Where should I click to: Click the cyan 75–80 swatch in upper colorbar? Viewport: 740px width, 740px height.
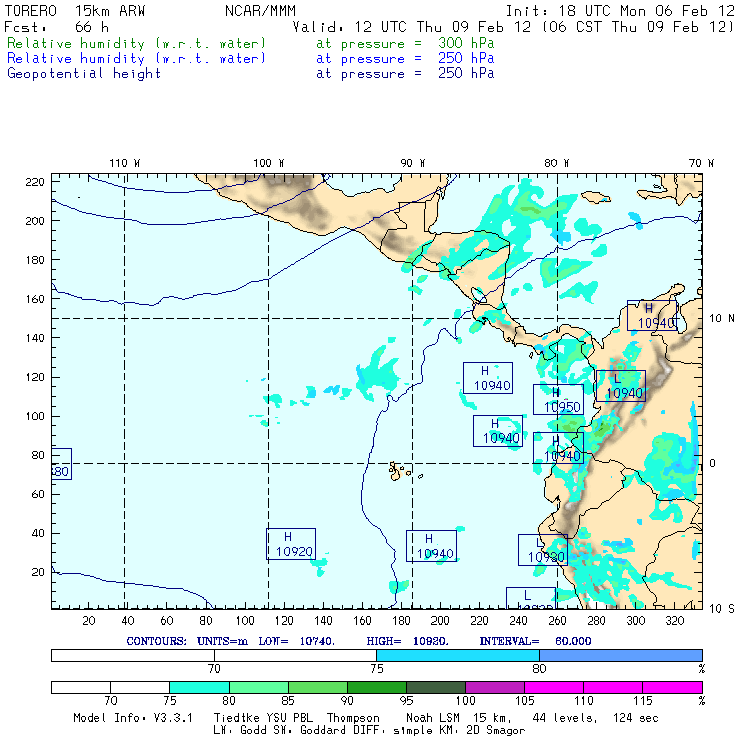[x=458, y=655]
